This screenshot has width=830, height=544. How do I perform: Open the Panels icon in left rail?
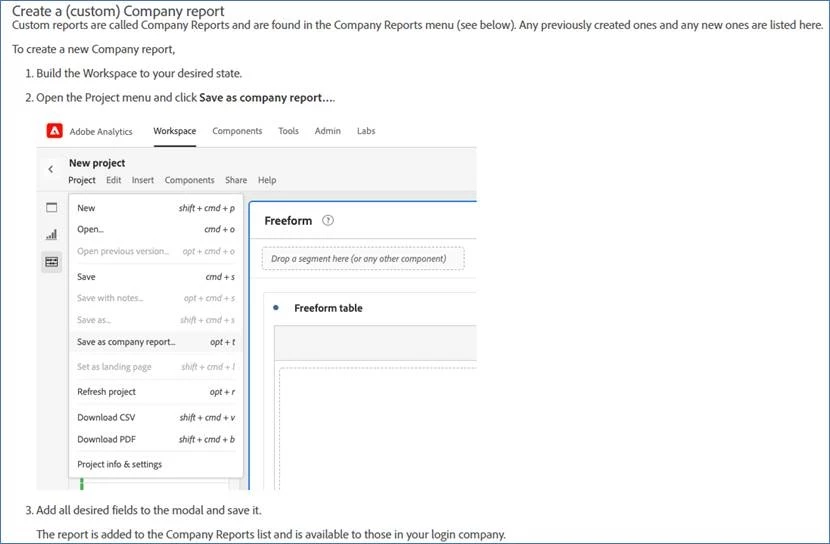pyautogui.click(x=51, y=207)
